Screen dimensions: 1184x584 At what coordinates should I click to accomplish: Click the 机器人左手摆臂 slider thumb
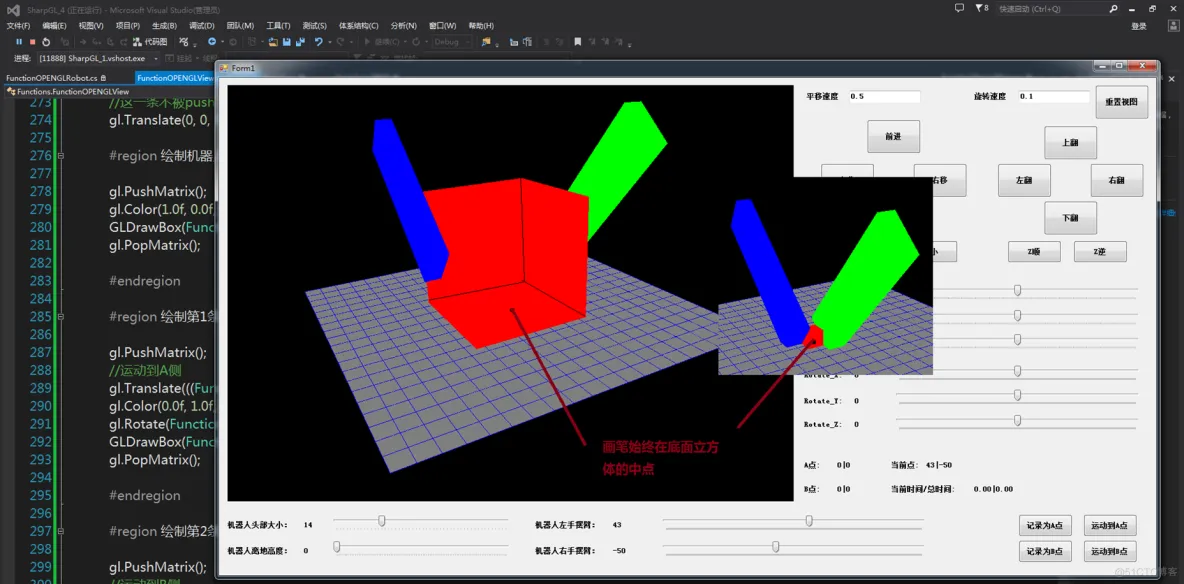point(809,520)
